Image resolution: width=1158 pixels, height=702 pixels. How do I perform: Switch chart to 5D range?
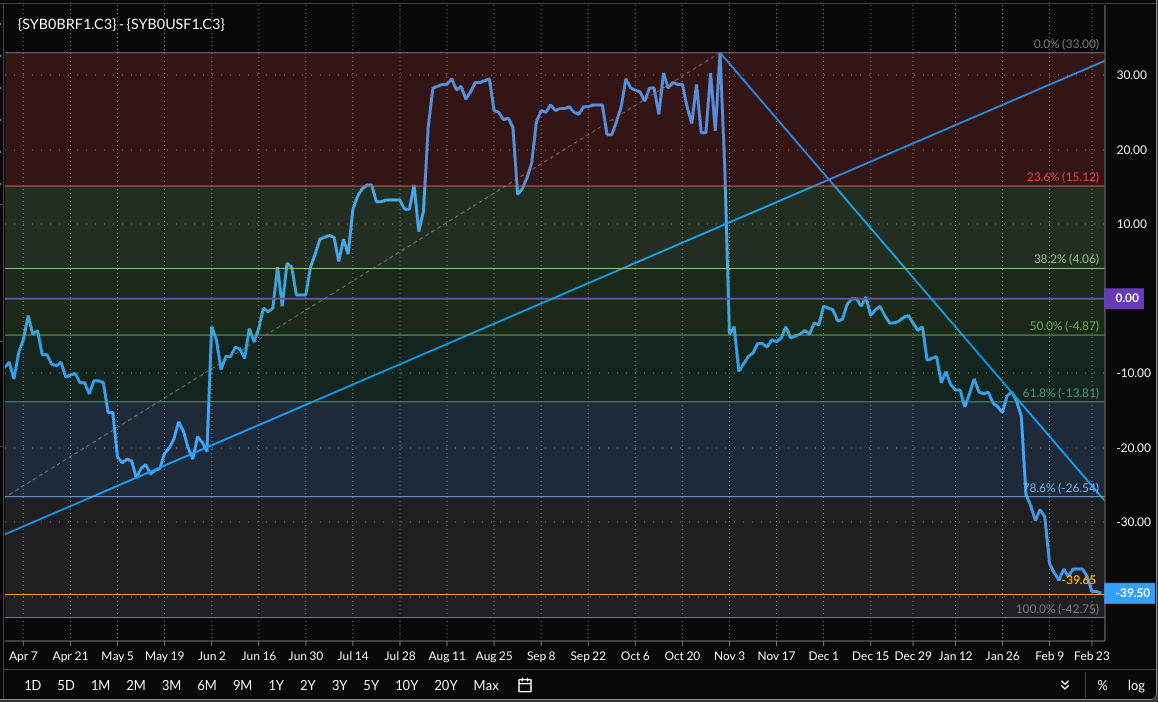tap(66, 685)
